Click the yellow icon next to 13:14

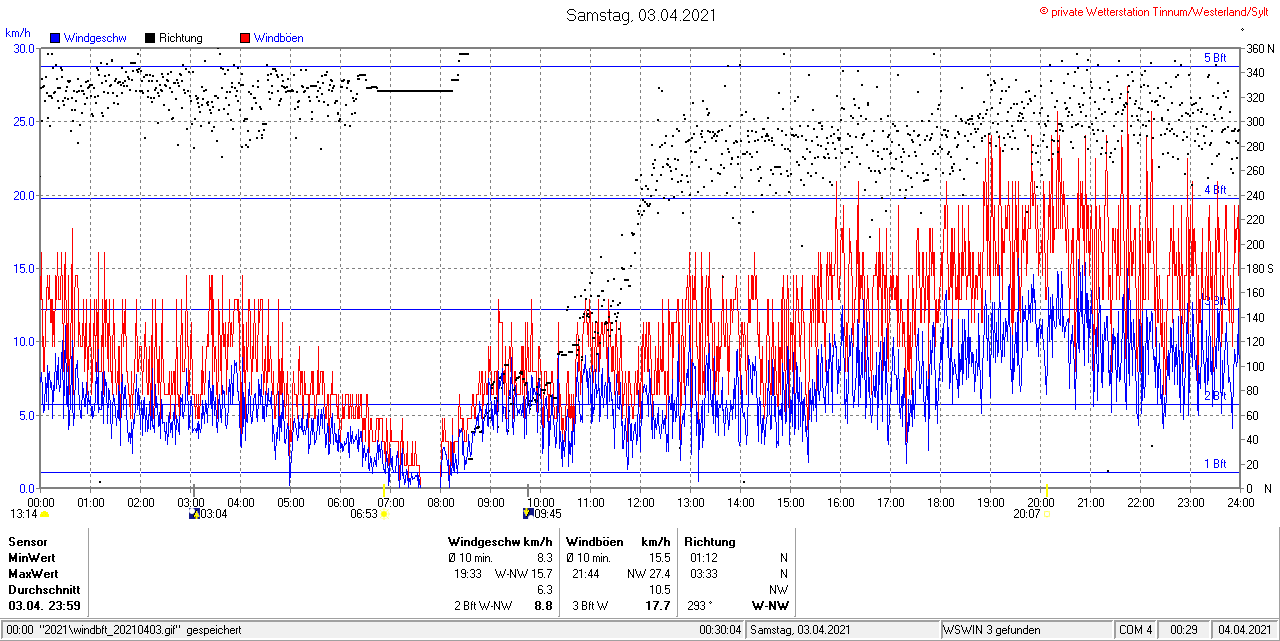pos(45,514)
